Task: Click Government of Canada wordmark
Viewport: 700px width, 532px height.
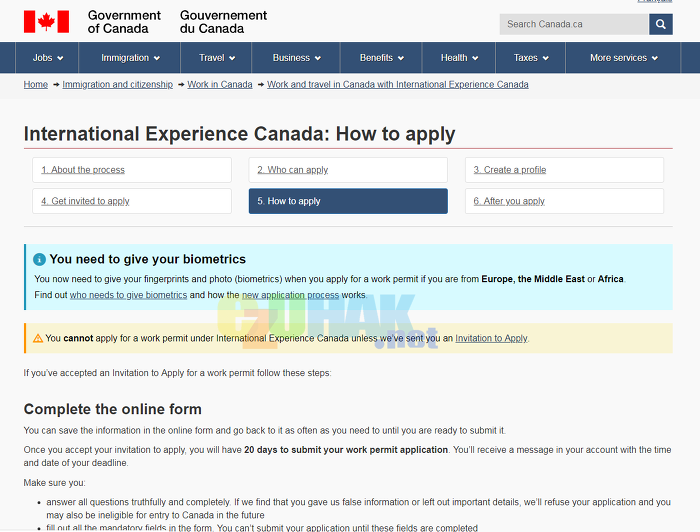Action: click(124, 22)
